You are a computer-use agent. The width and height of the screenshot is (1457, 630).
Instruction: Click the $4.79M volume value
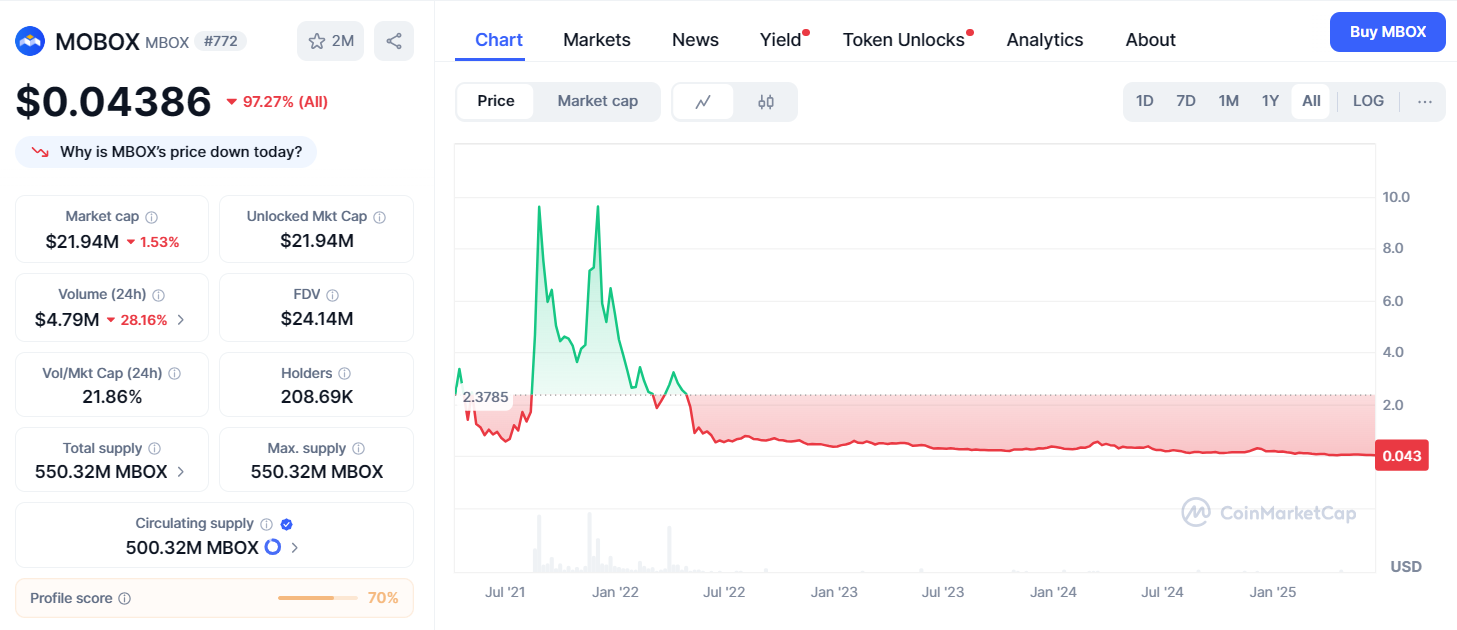pos(67,320)
